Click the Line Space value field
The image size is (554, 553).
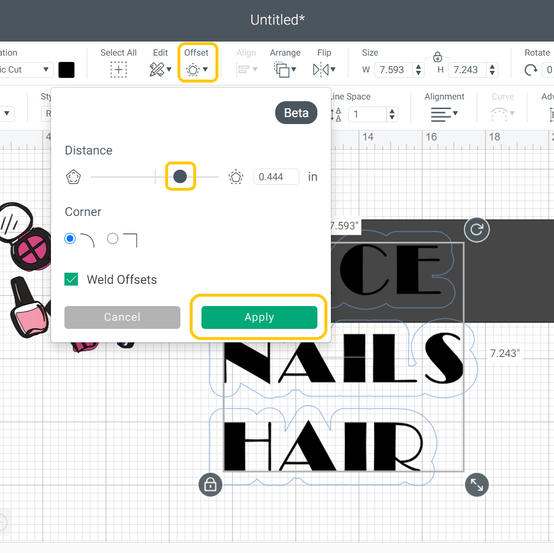tap(368, 114)
